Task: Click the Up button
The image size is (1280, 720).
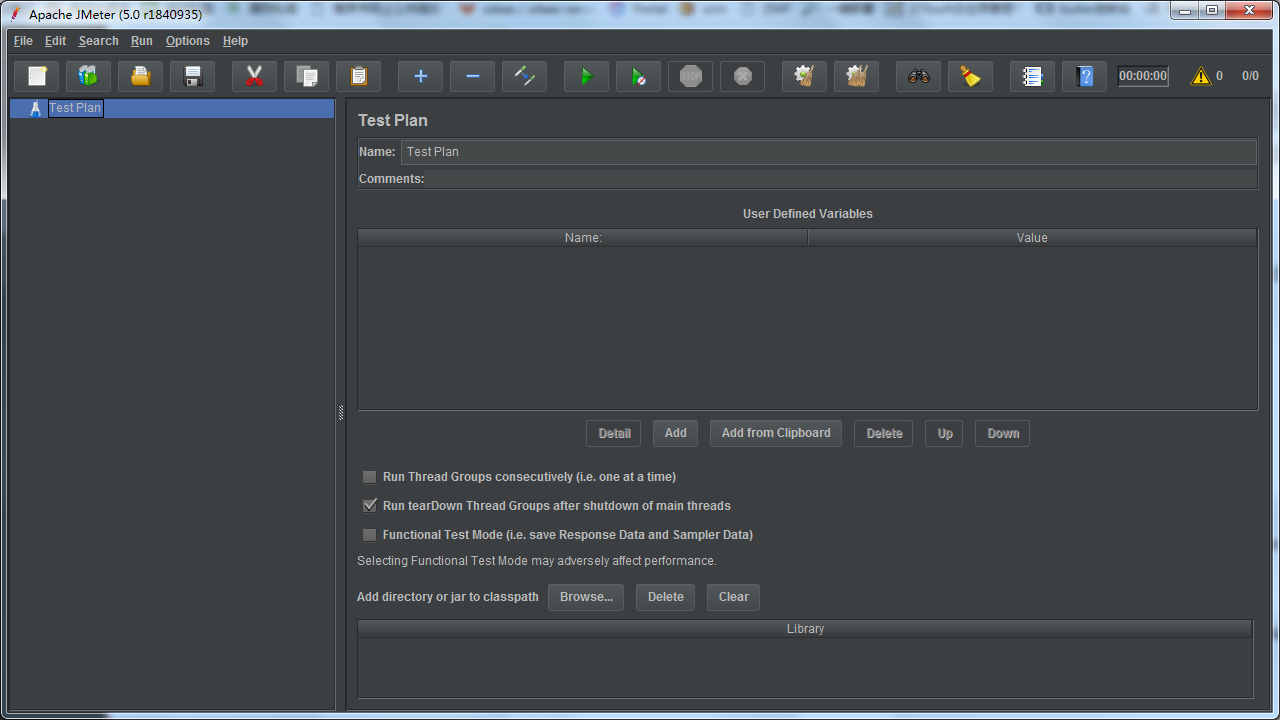Action: (x=945, y=433)
